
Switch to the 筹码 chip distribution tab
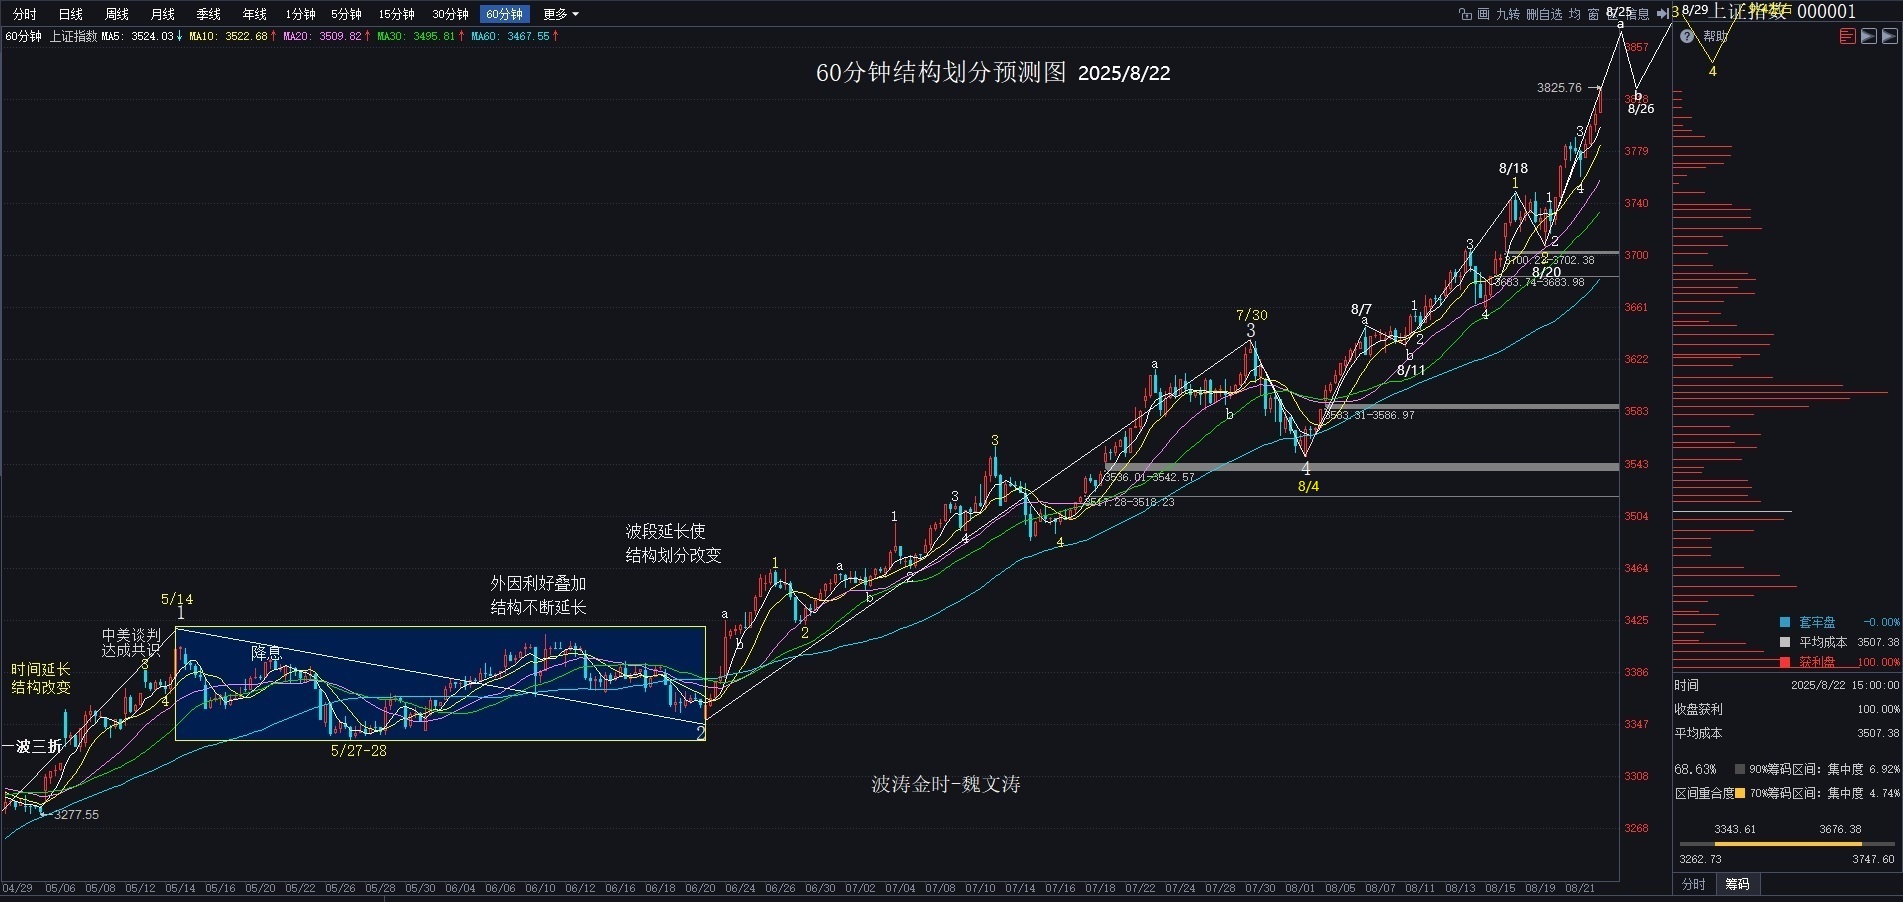click(x=1737, y=884)
